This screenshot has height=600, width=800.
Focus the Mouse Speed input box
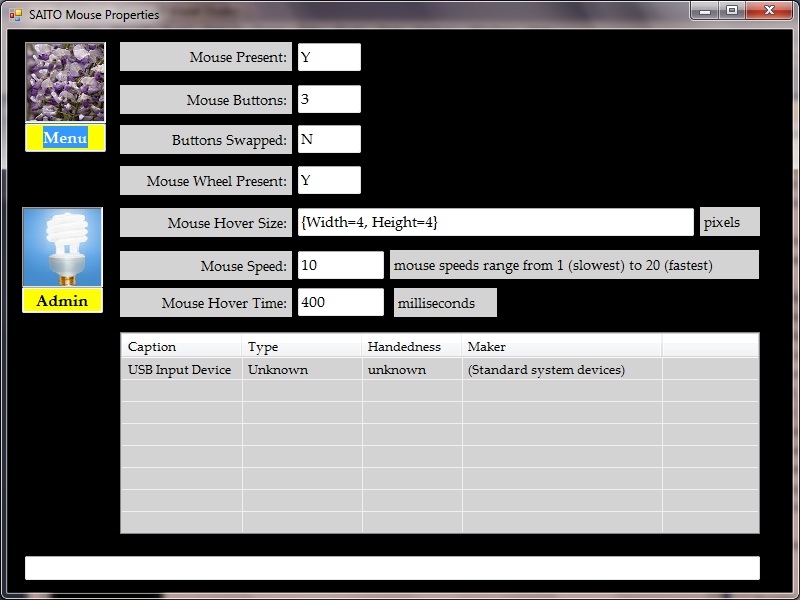[340, 265]
